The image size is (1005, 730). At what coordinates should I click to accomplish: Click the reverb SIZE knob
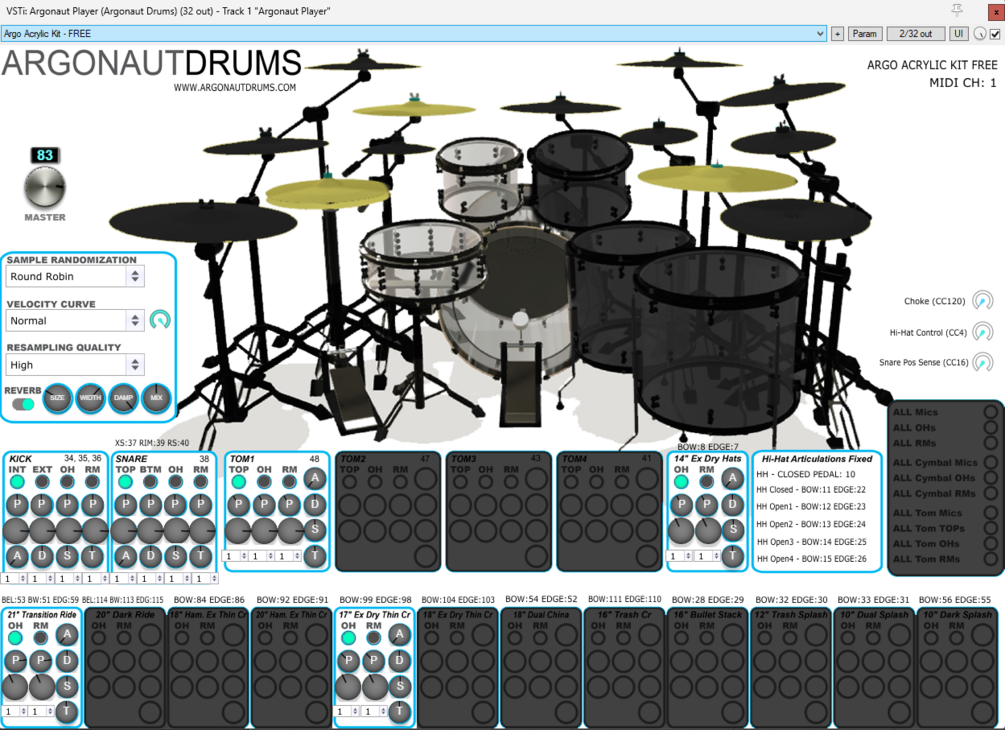click(x=57, y=398)
